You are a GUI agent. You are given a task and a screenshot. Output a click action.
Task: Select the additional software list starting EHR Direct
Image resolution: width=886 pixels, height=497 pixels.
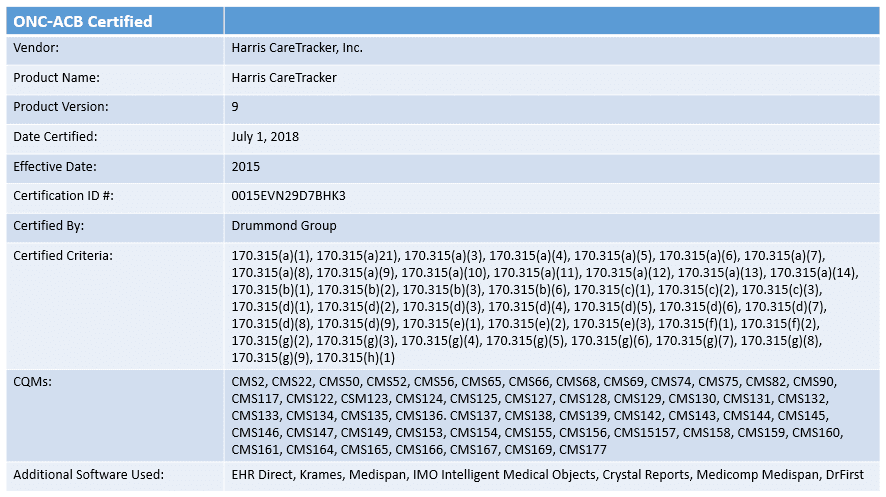pyautogui.click(x=546, y=475)
